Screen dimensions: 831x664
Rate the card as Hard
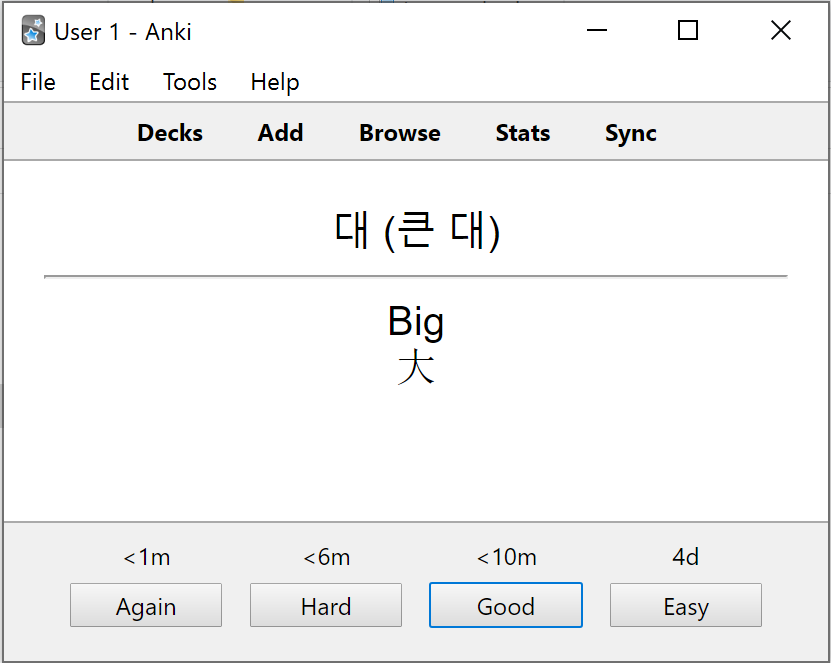[x=326, y=605]
